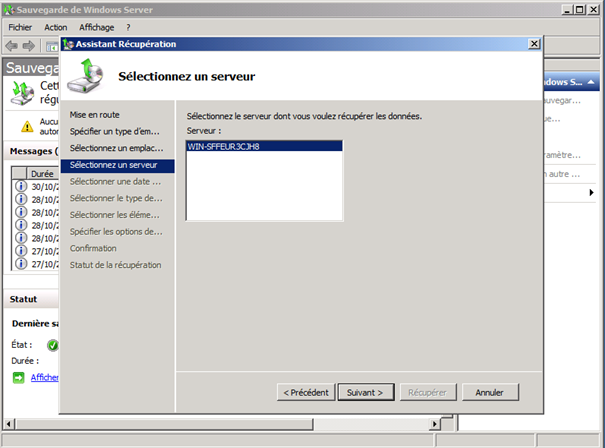Collapse the Actions pane header arrow
The height and width of the screenshot is (448, 605).
(591, 82)
